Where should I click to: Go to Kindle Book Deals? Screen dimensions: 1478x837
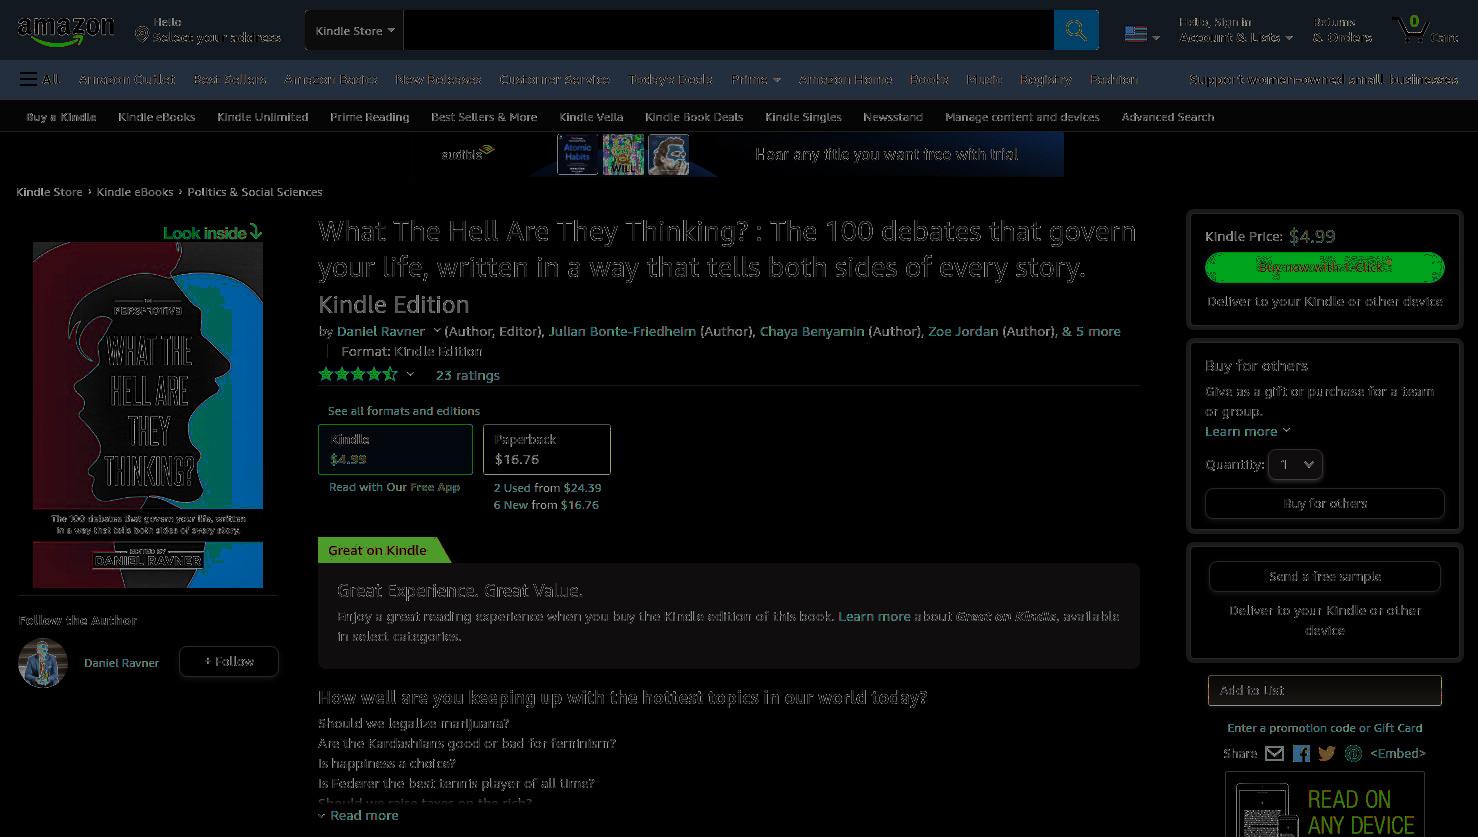pos(693,117)
